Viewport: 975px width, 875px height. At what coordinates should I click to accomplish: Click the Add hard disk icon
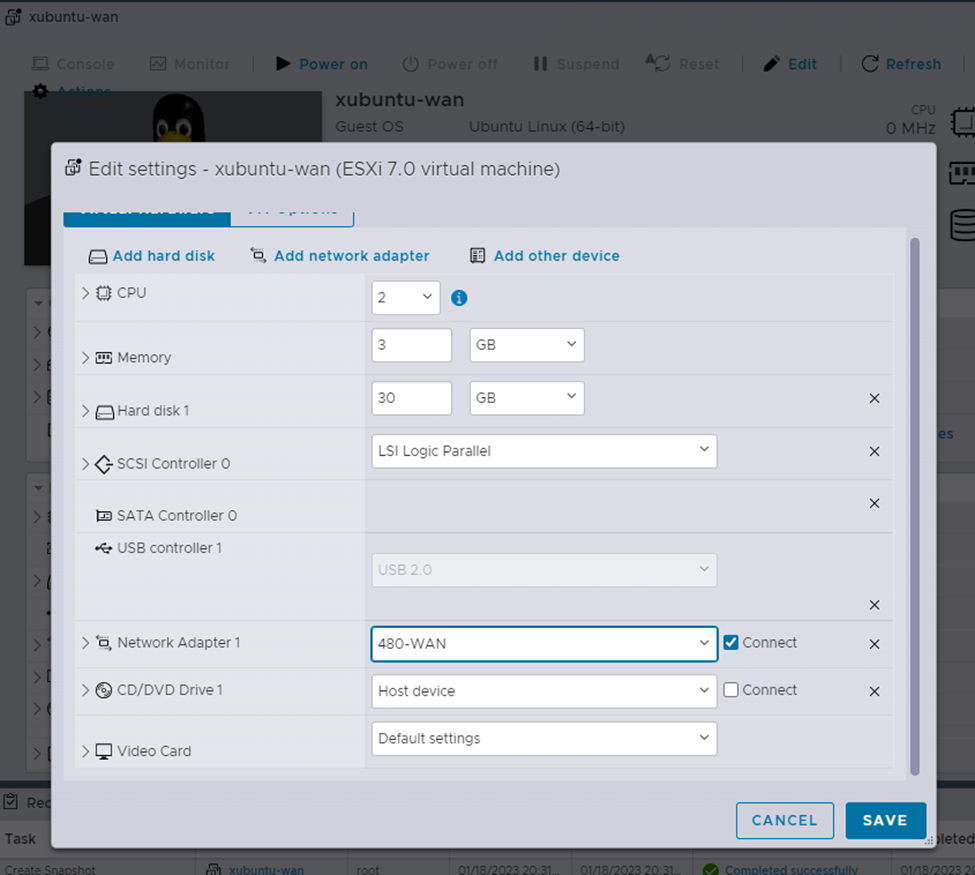98,256
